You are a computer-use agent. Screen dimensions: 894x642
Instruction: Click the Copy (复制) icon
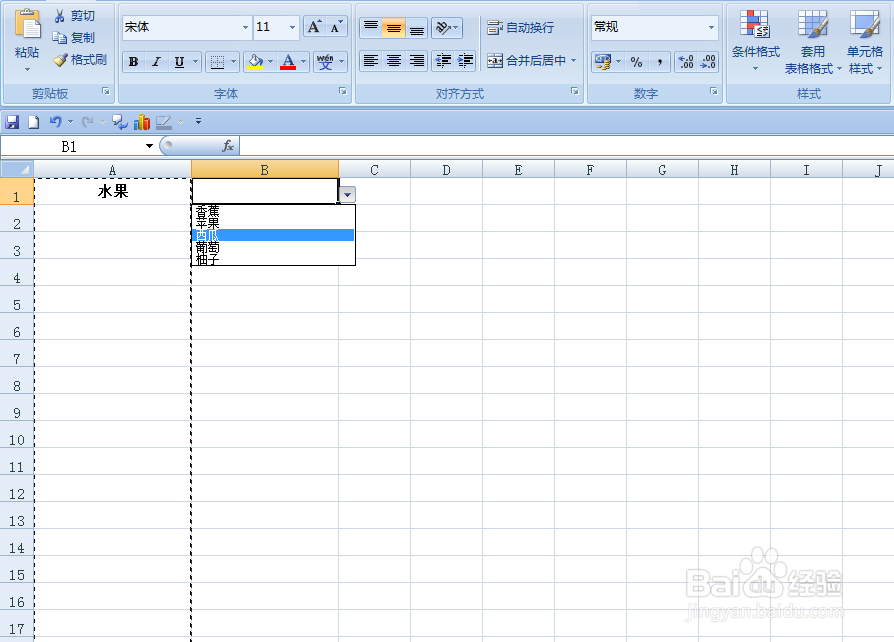pos(60,38)
